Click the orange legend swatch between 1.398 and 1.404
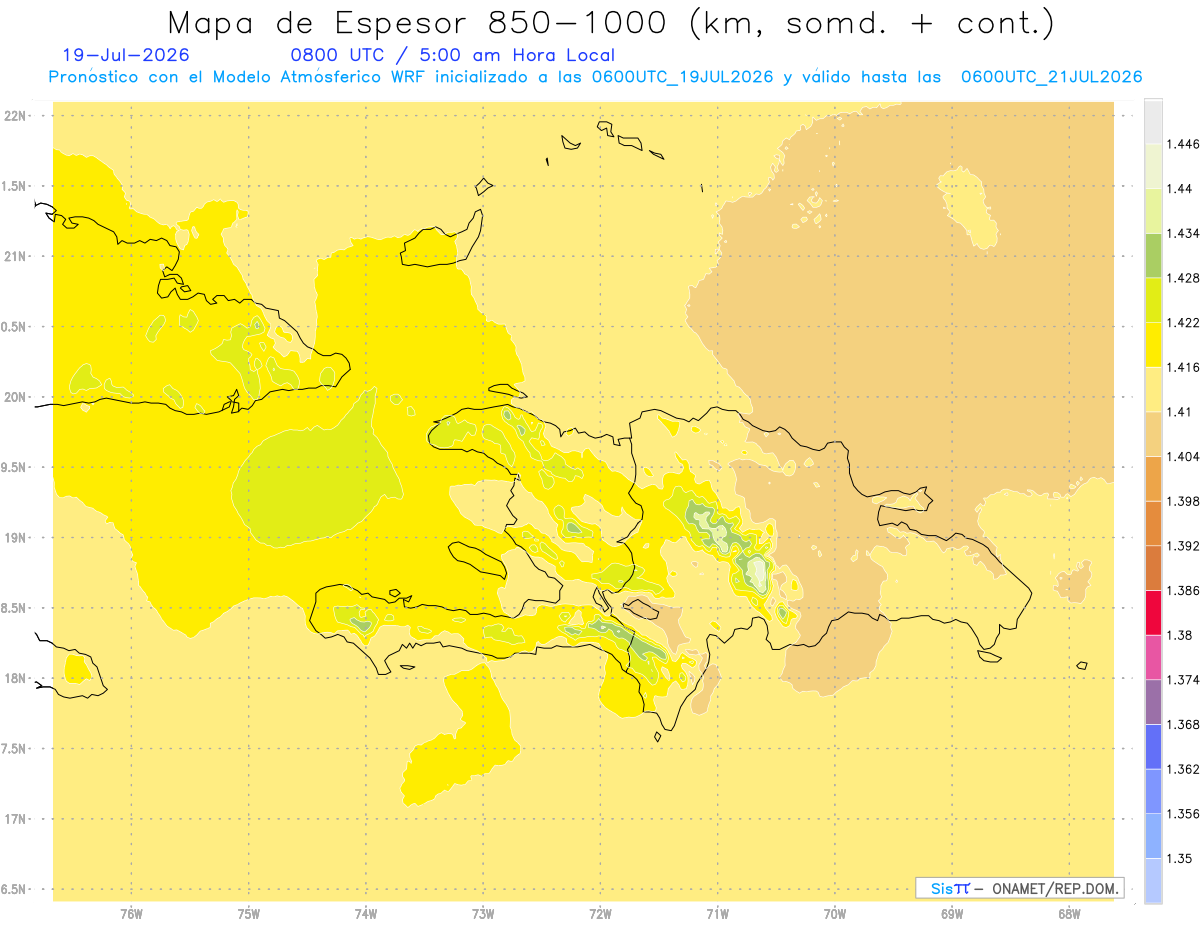This screenshot has height=927, width=1200. tap(1153, 479)
